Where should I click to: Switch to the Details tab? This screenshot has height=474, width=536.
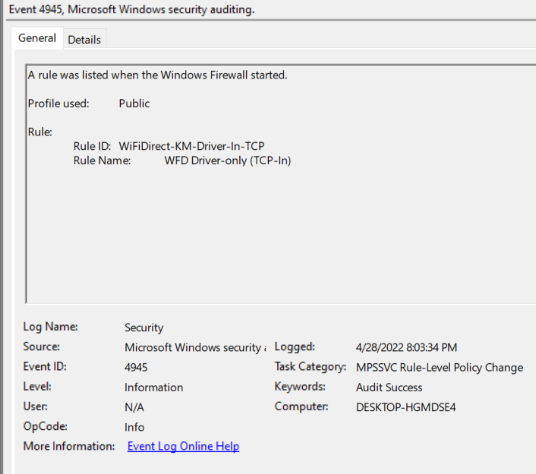click(84, 40)
